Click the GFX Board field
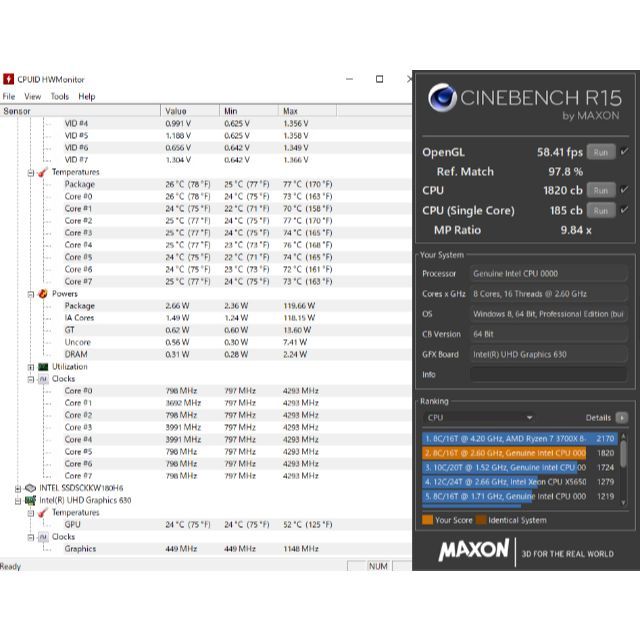The width and height of the screenshot is (640, 640). click(549, 354)
